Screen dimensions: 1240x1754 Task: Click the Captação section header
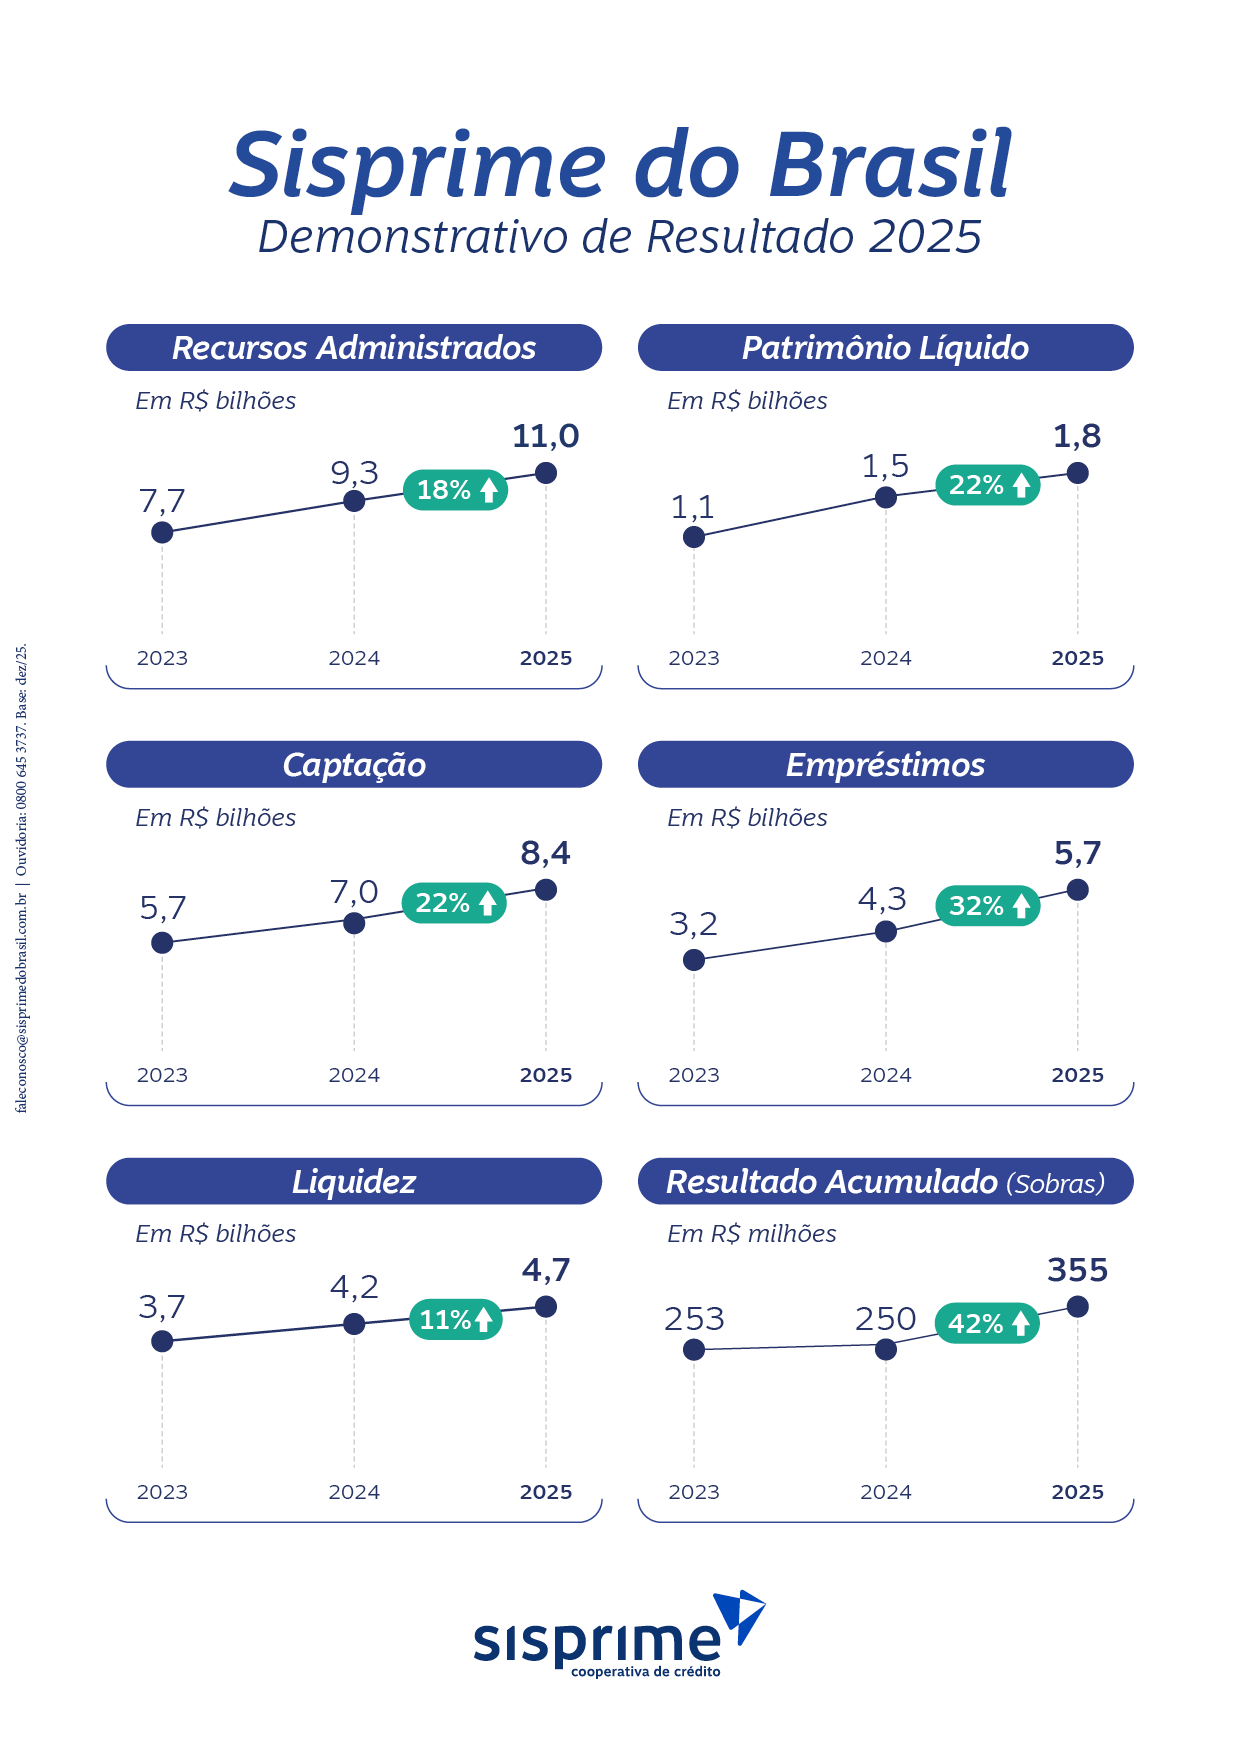354,765
